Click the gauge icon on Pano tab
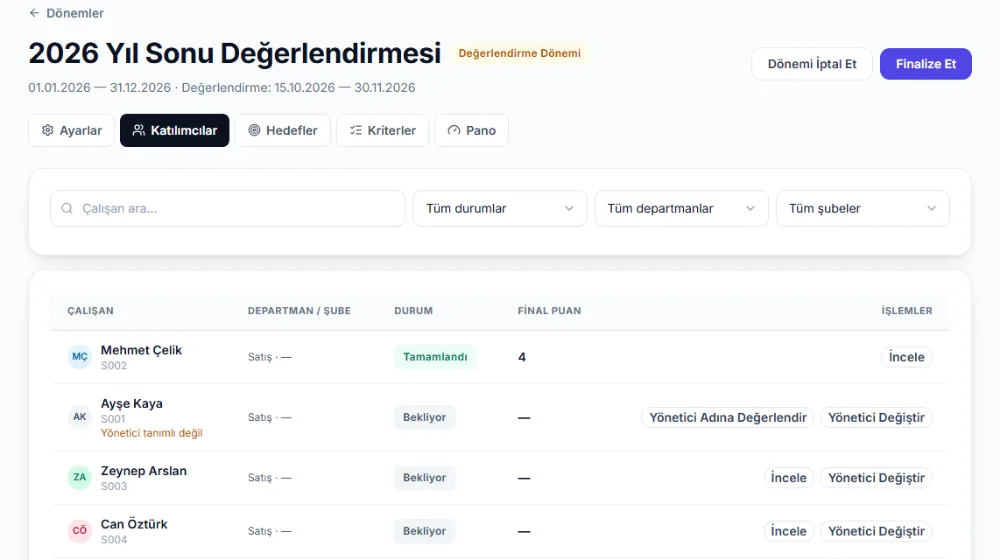 pos(453,130)
